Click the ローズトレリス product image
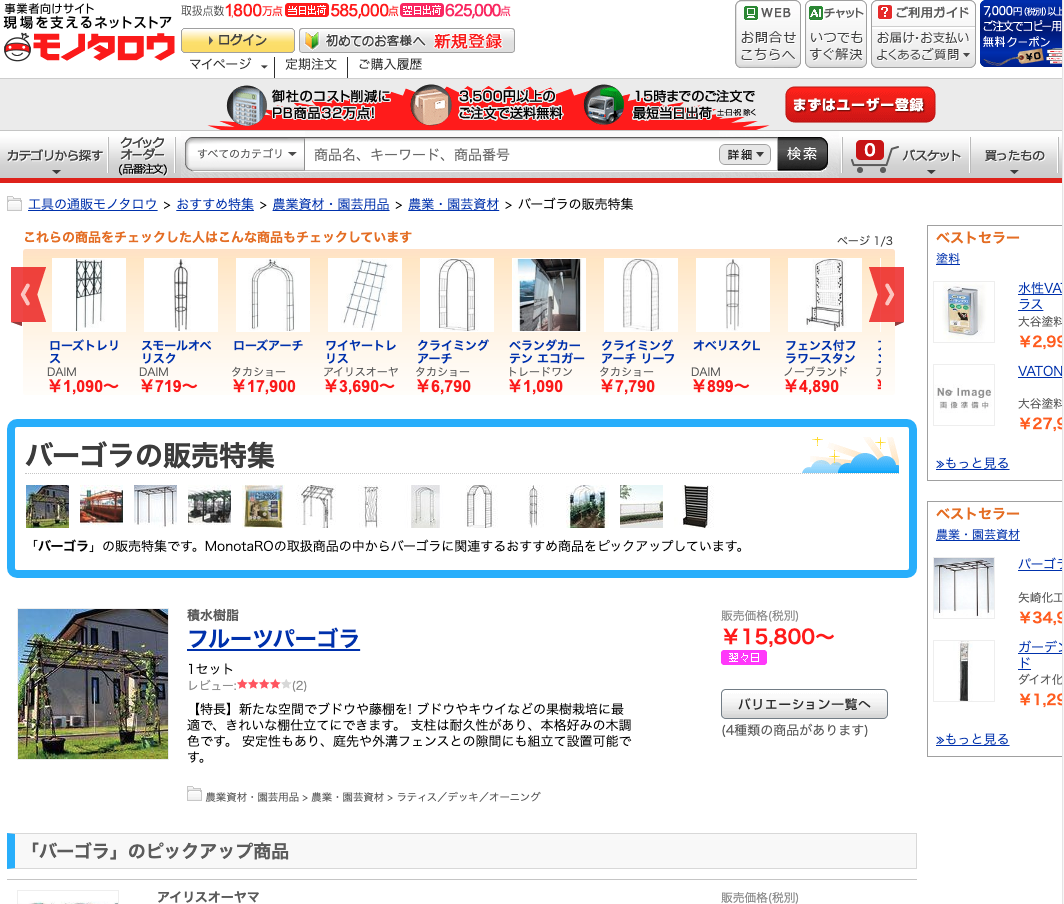 click(x=89, y=295)
